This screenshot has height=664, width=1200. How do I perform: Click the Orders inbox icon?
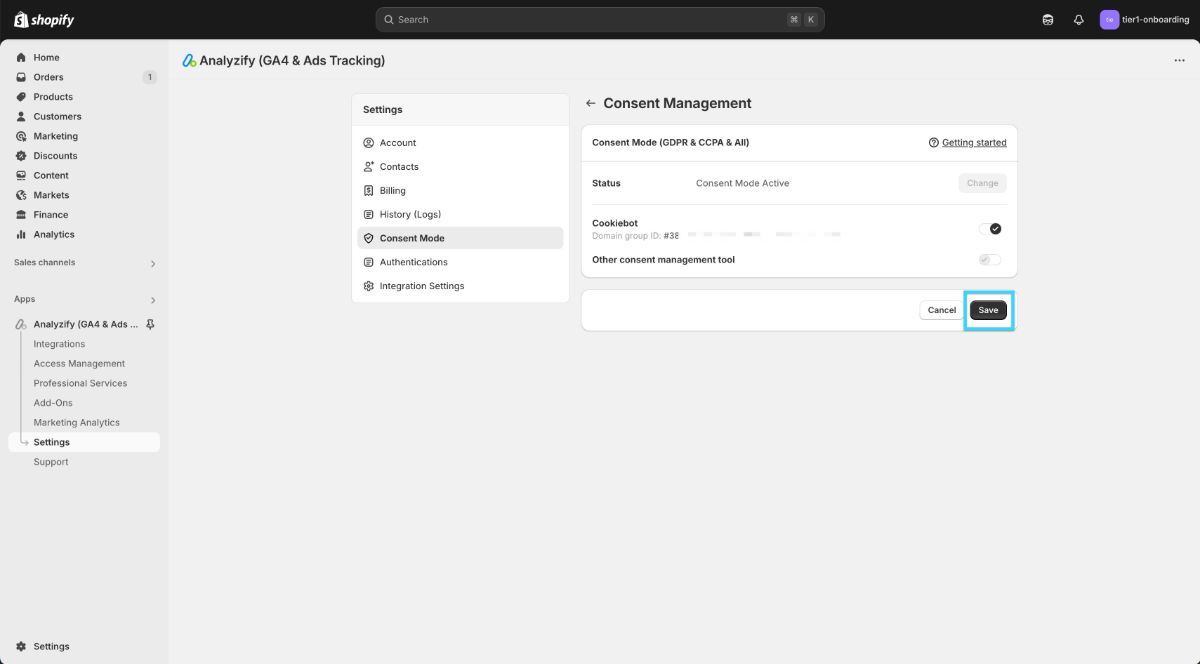[x=21, y=77]
